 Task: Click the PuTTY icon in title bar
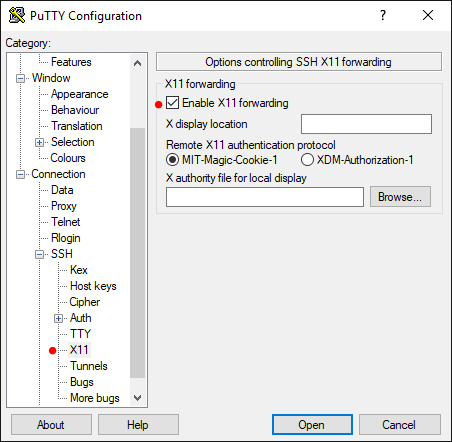point(17,15)
